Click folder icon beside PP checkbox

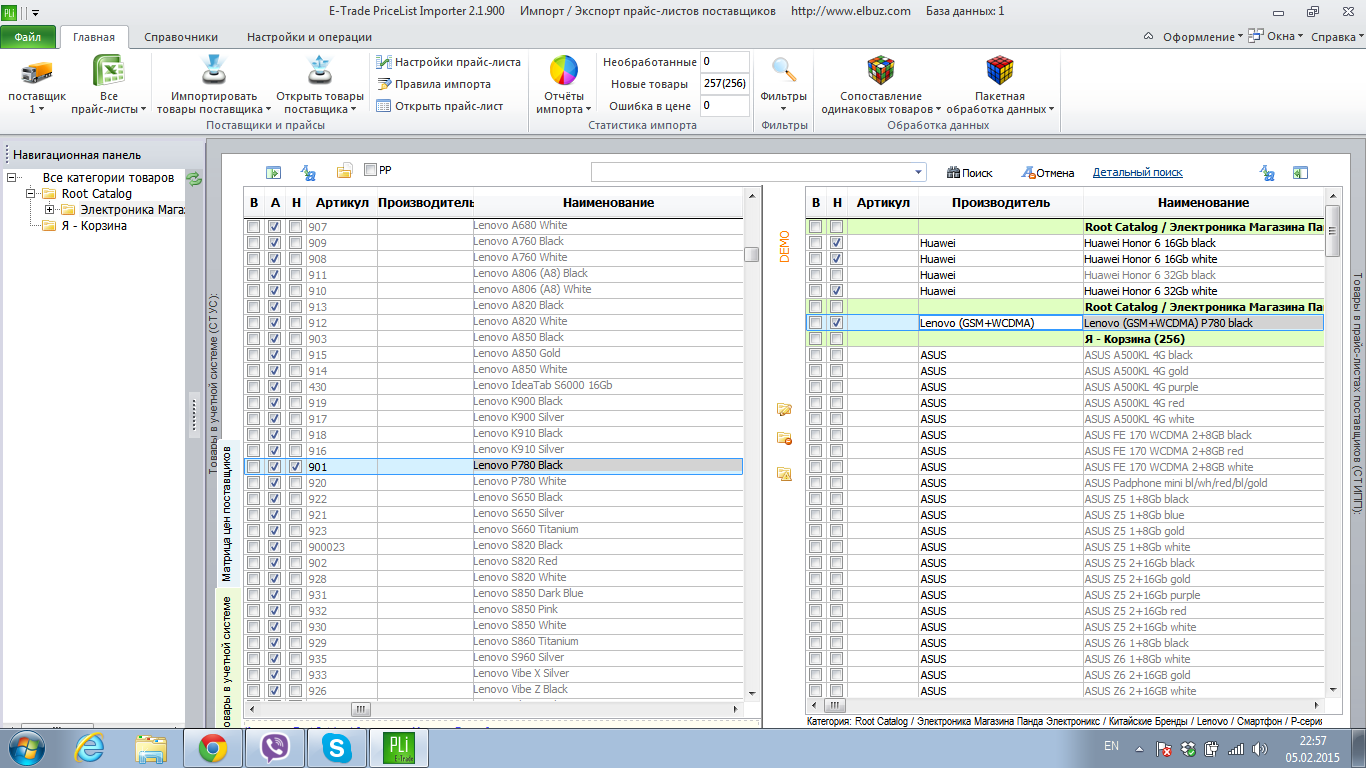click(344, 171)
